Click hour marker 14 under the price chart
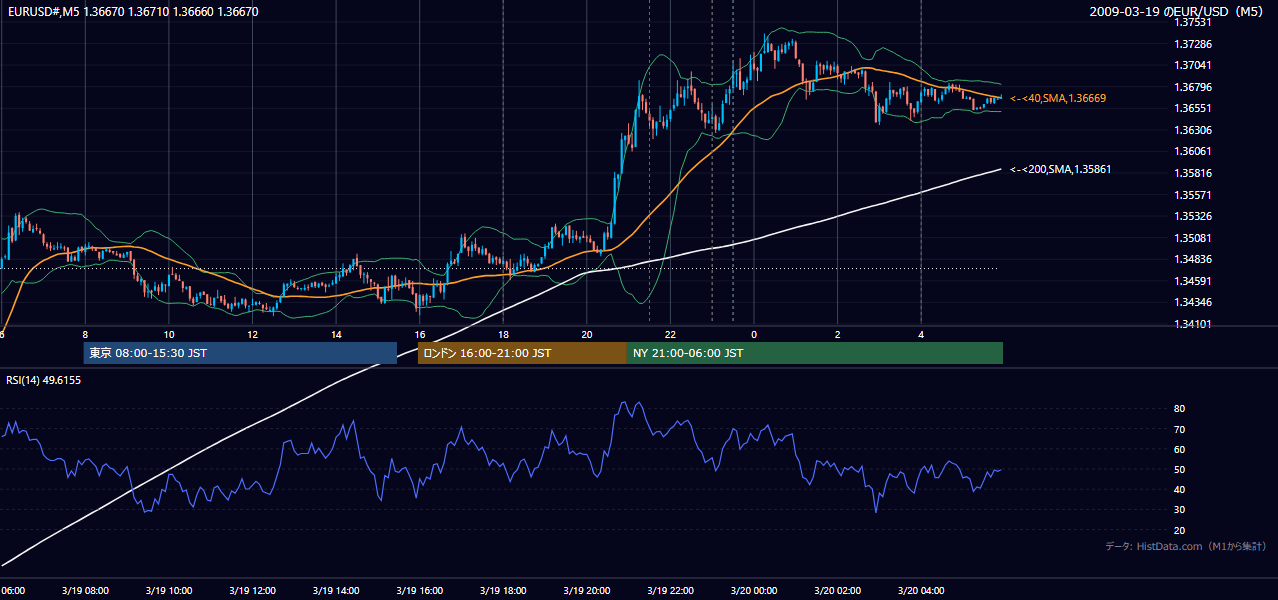This screenshot has width=1278, height=600. [336, 334]
